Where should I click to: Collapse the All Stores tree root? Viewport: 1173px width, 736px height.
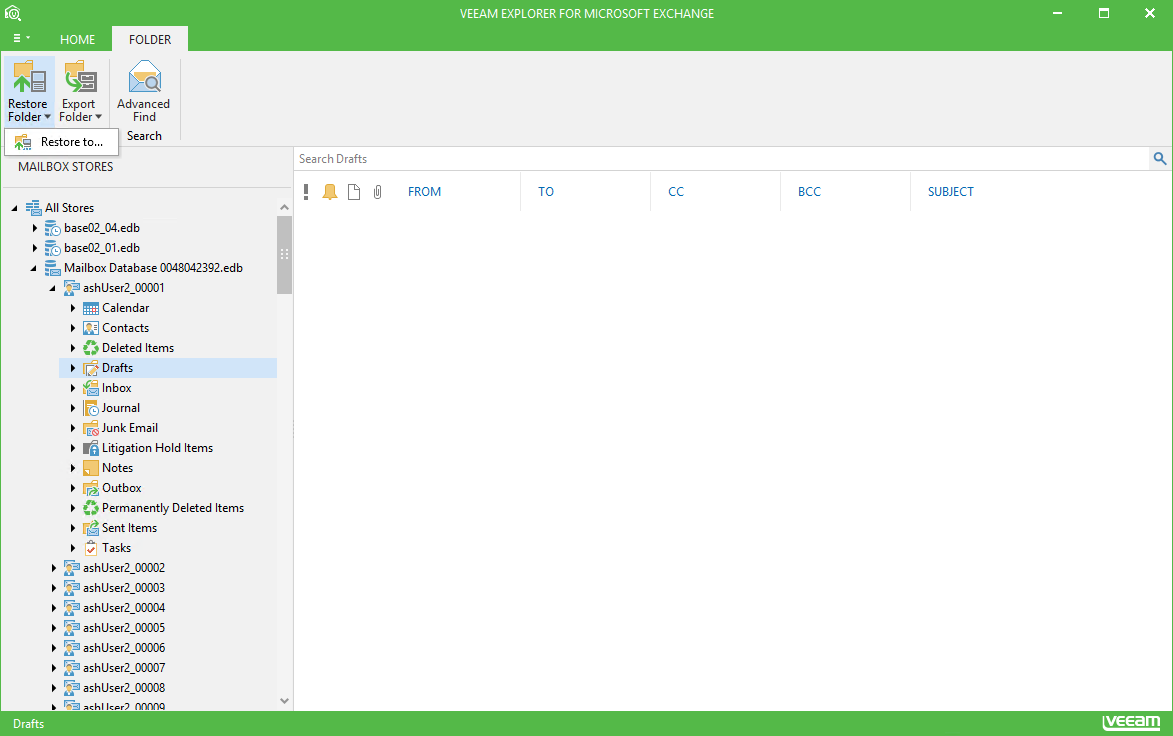point(14,209)
